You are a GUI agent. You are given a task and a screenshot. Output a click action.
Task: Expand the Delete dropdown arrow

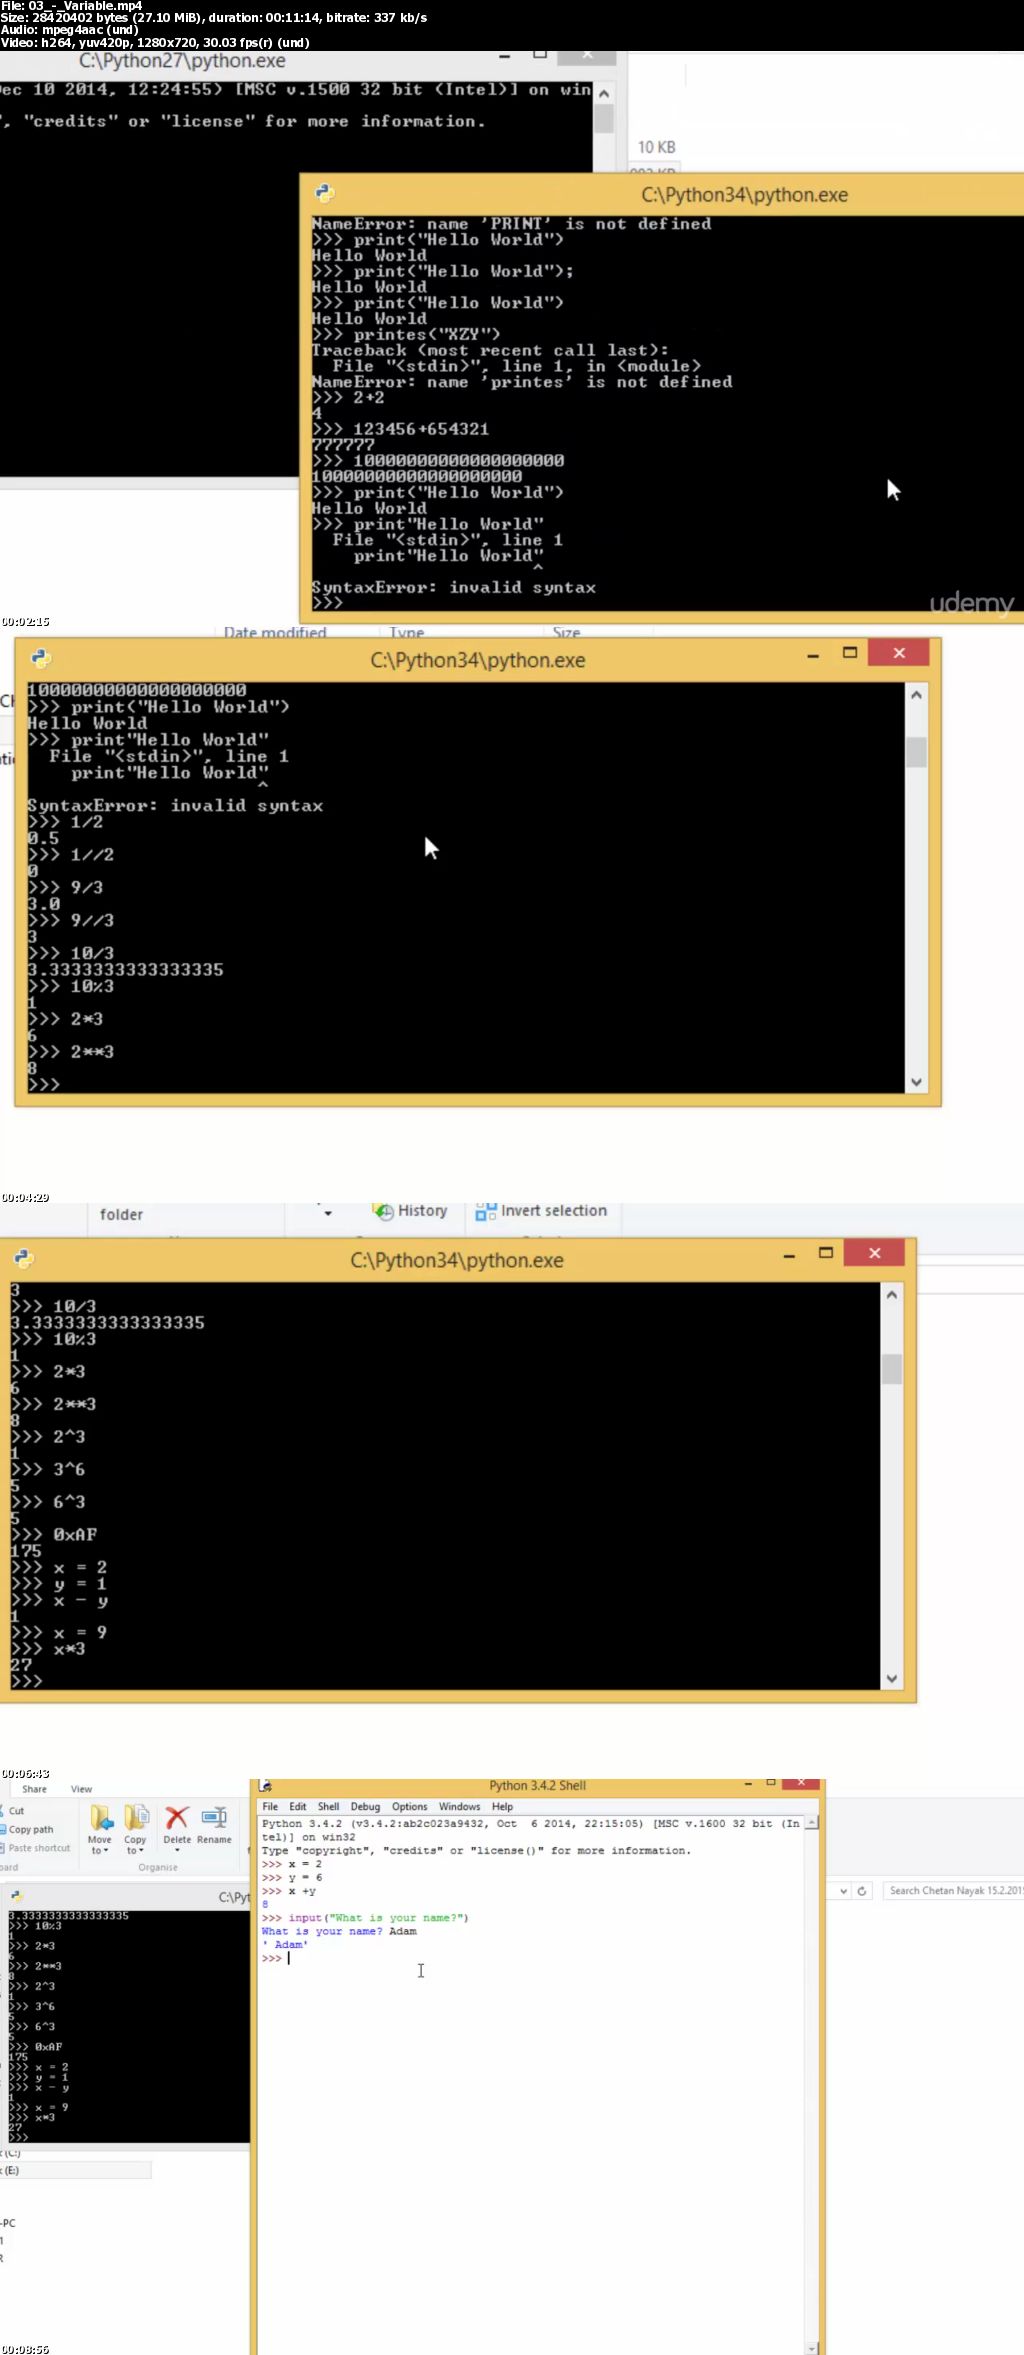(x=177, y=1851)
